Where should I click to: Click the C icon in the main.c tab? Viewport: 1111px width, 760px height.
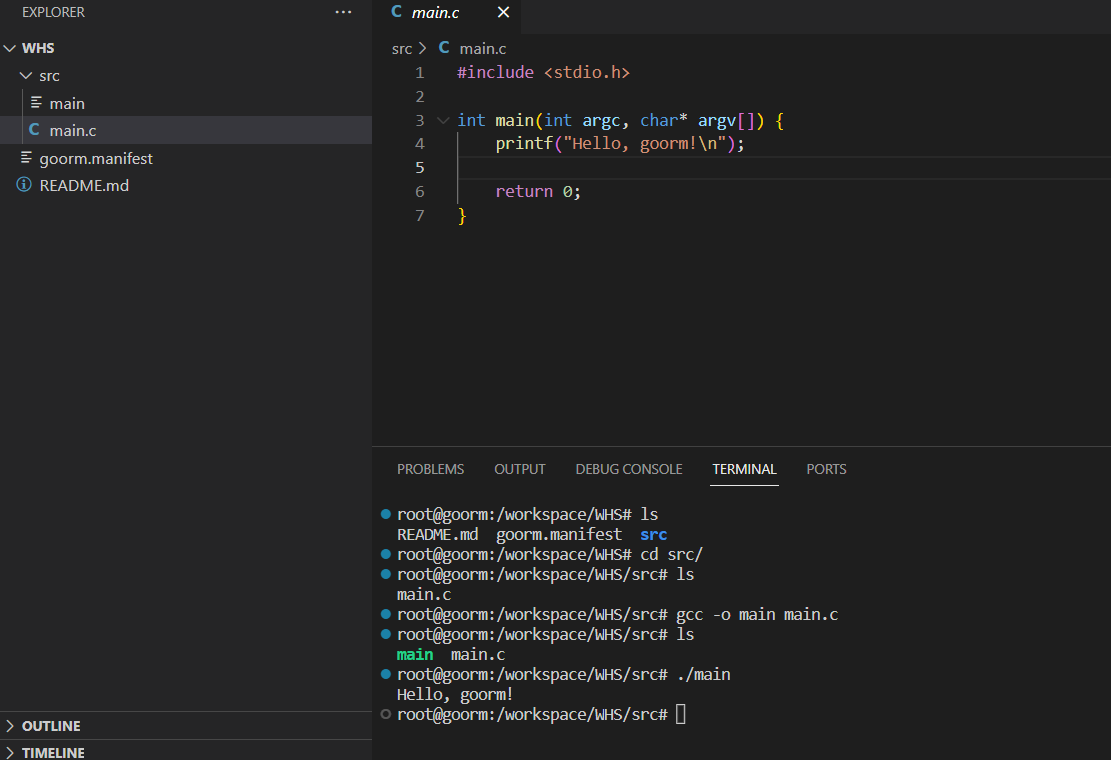click(x=397, y=13)
